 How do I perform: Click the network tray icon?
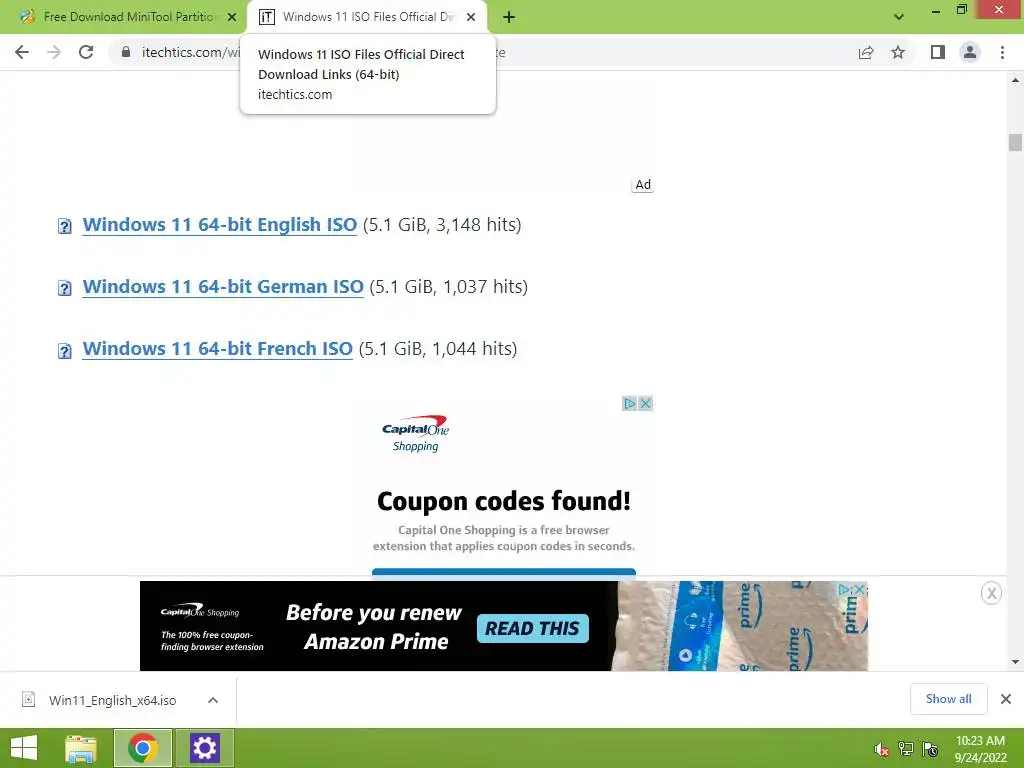(x=906, y=749)
